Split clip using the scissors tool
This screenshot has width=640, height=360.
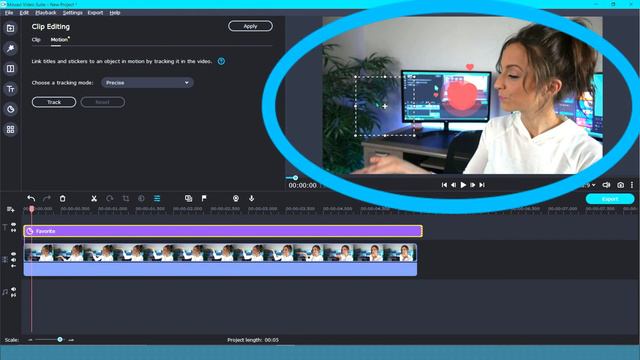pos(94,198)
